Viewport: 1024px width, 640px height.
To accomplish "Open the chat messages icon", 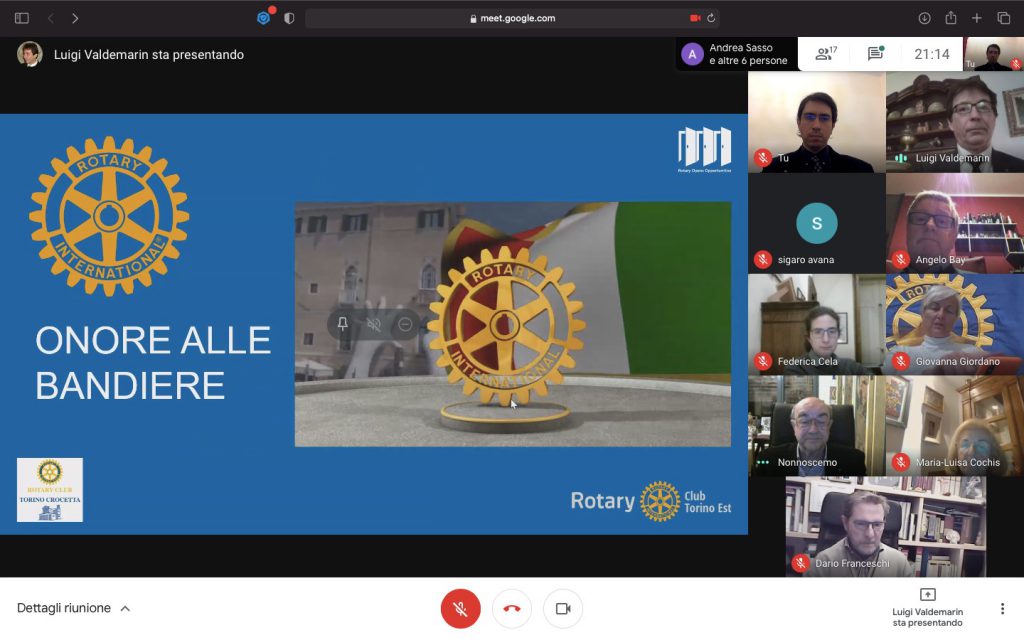I will pos(876,54).
